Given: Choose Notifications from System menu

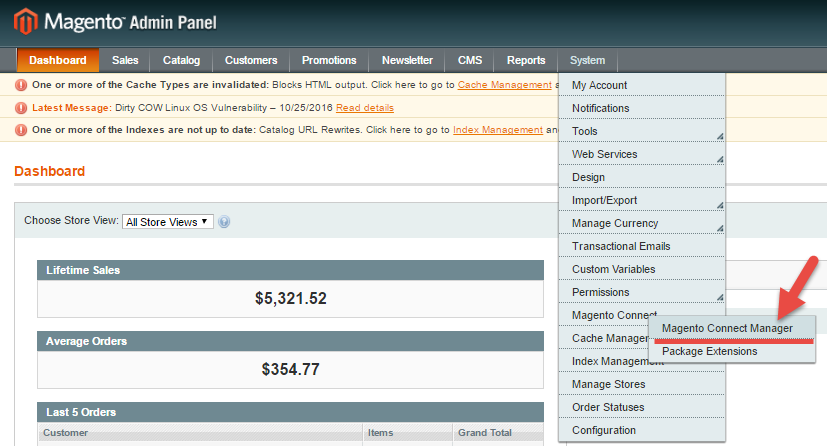Looking at the screenshot, I should pyautogui.click(x=641, y=108).
